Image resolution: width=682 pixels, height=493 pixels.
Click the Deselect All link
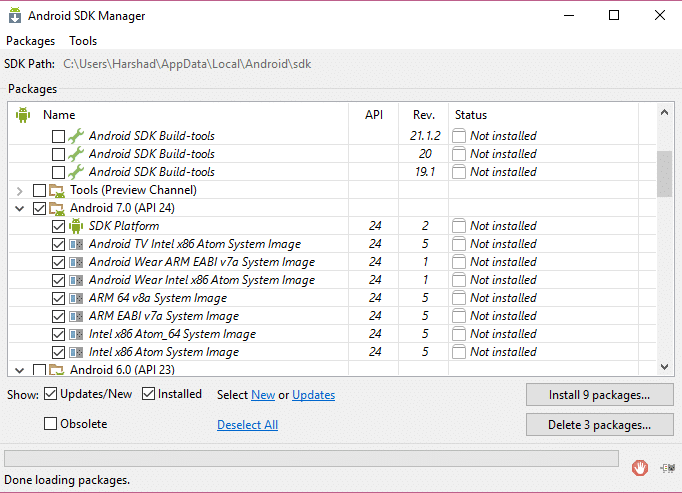coord(247,425)
